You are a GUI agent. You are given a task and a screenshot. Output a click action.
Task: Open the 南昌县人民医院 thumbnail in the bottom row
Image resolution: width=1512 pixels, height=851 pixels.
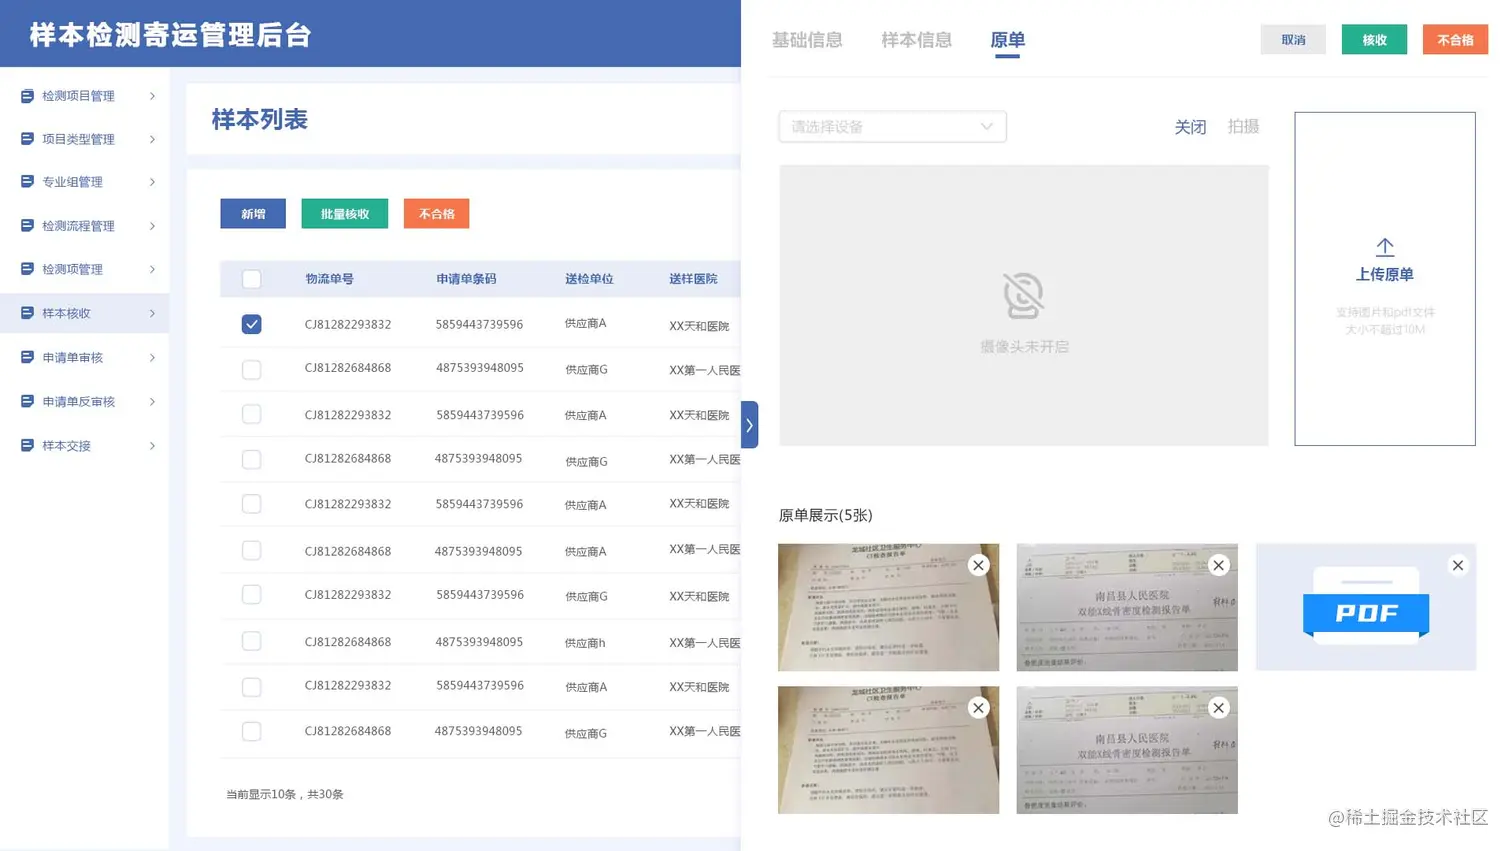(1127, 750)
